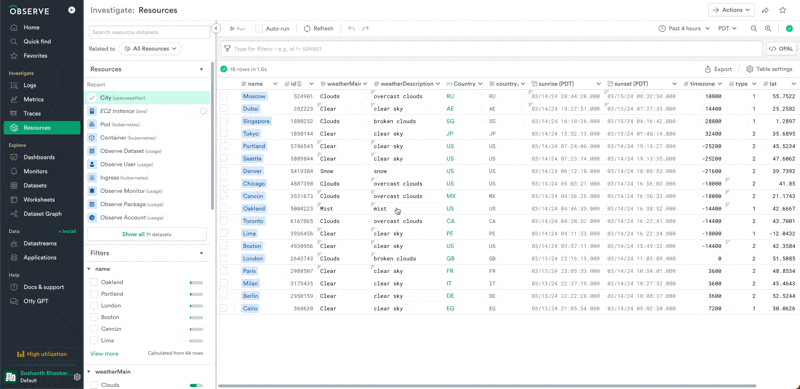This screenshot has height=389, width=800.
Task: Open the OPAL editor button
Action: click(781, 49)
